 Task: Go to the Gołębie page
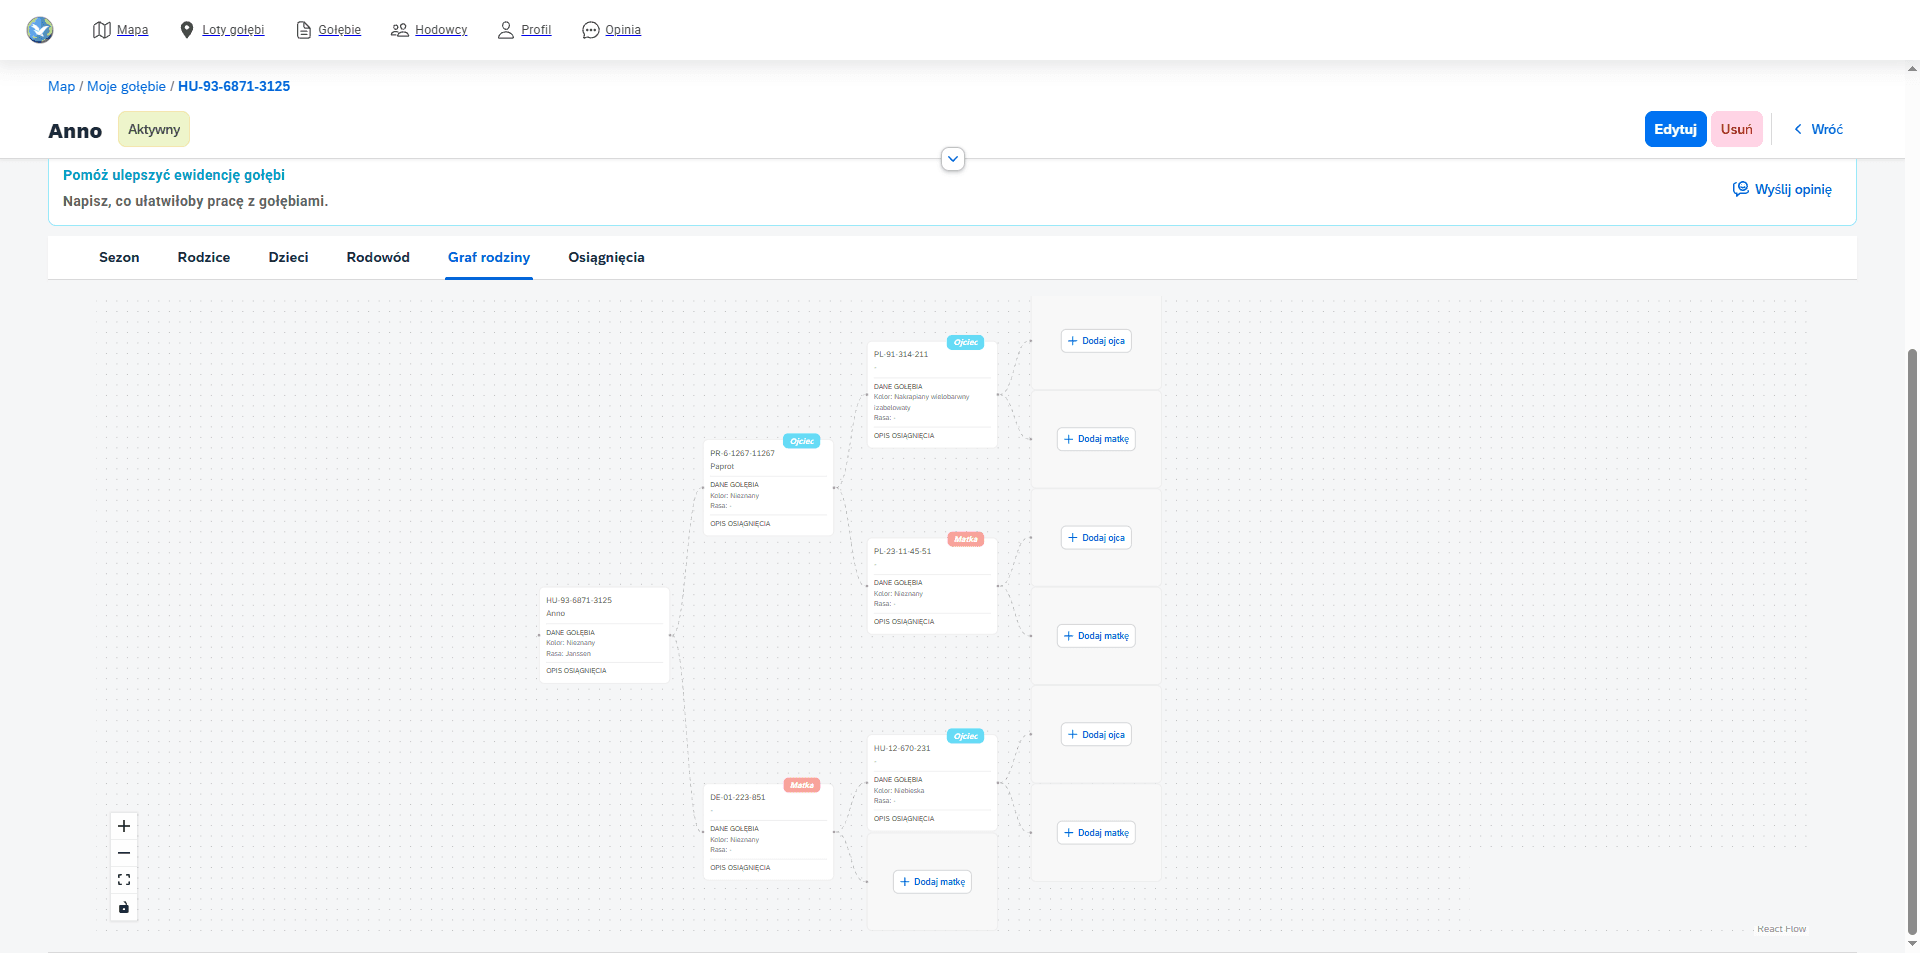328,30
